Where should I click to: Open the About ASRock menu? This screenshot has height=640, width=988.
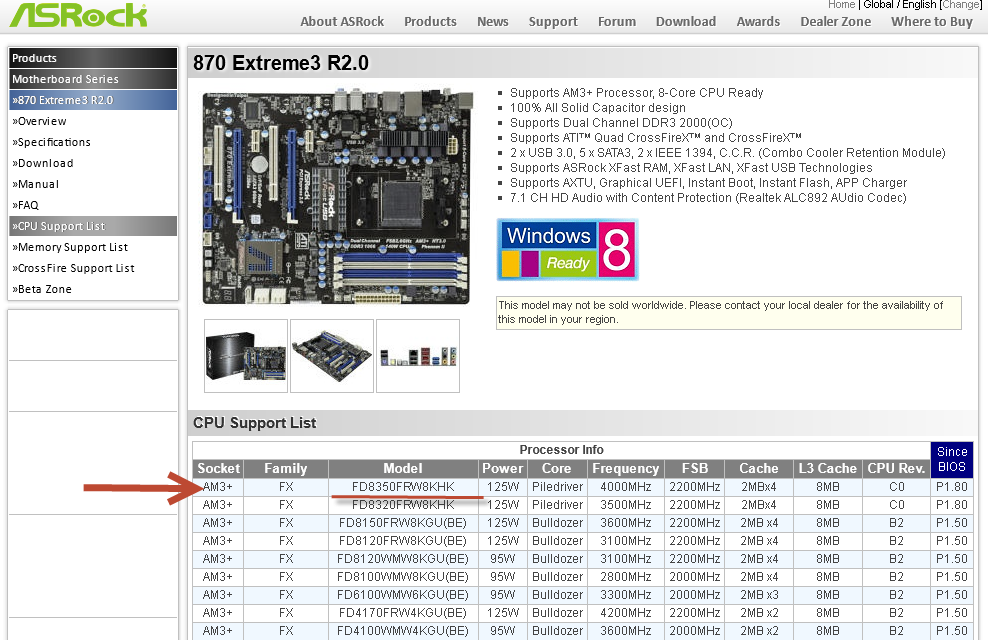[342, 21]
